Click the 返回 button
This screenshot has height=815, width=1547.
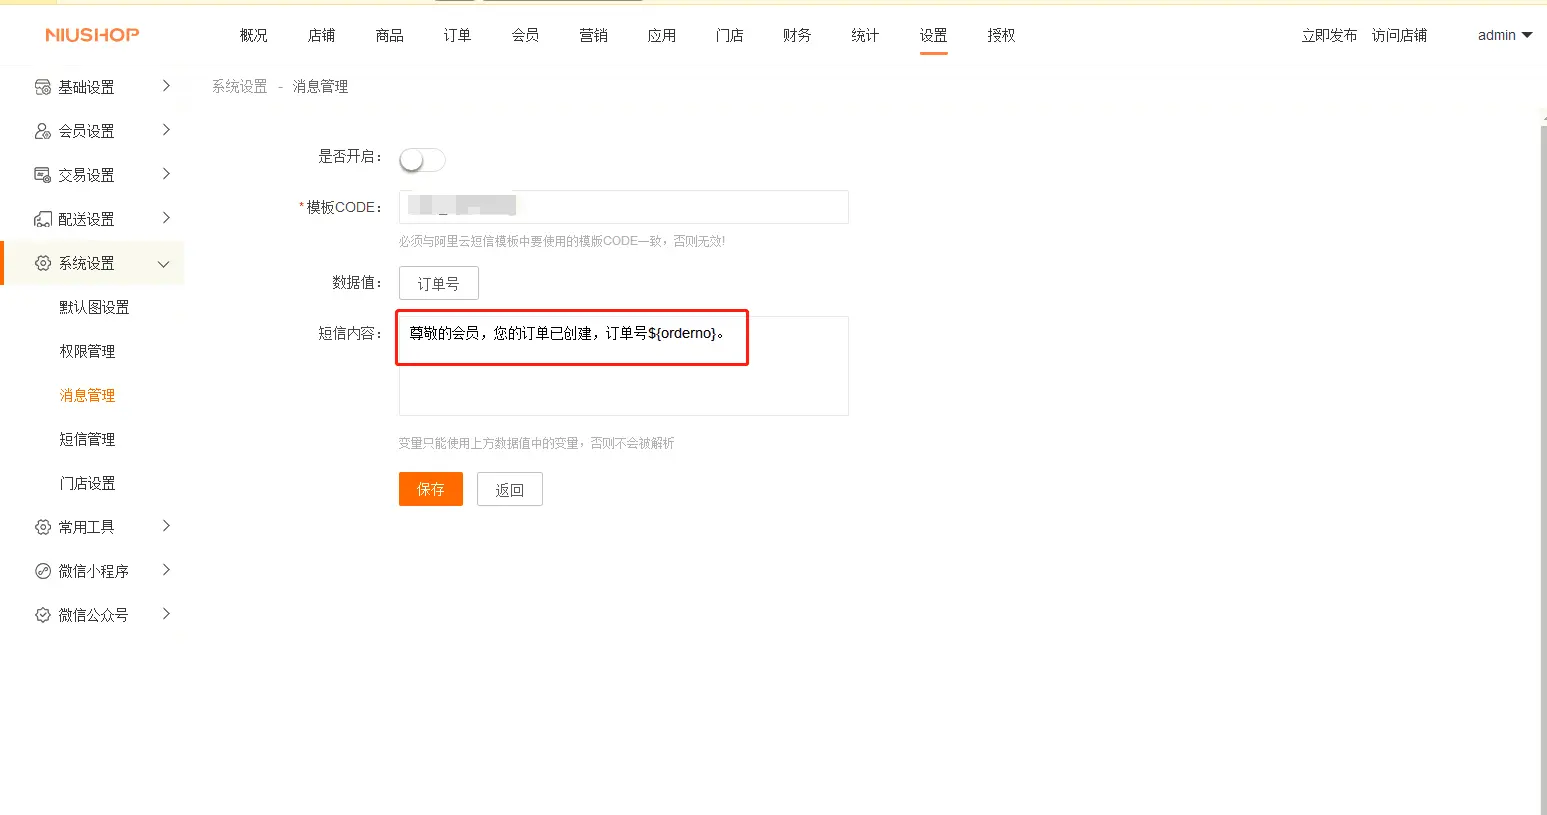tap(509, 489)
